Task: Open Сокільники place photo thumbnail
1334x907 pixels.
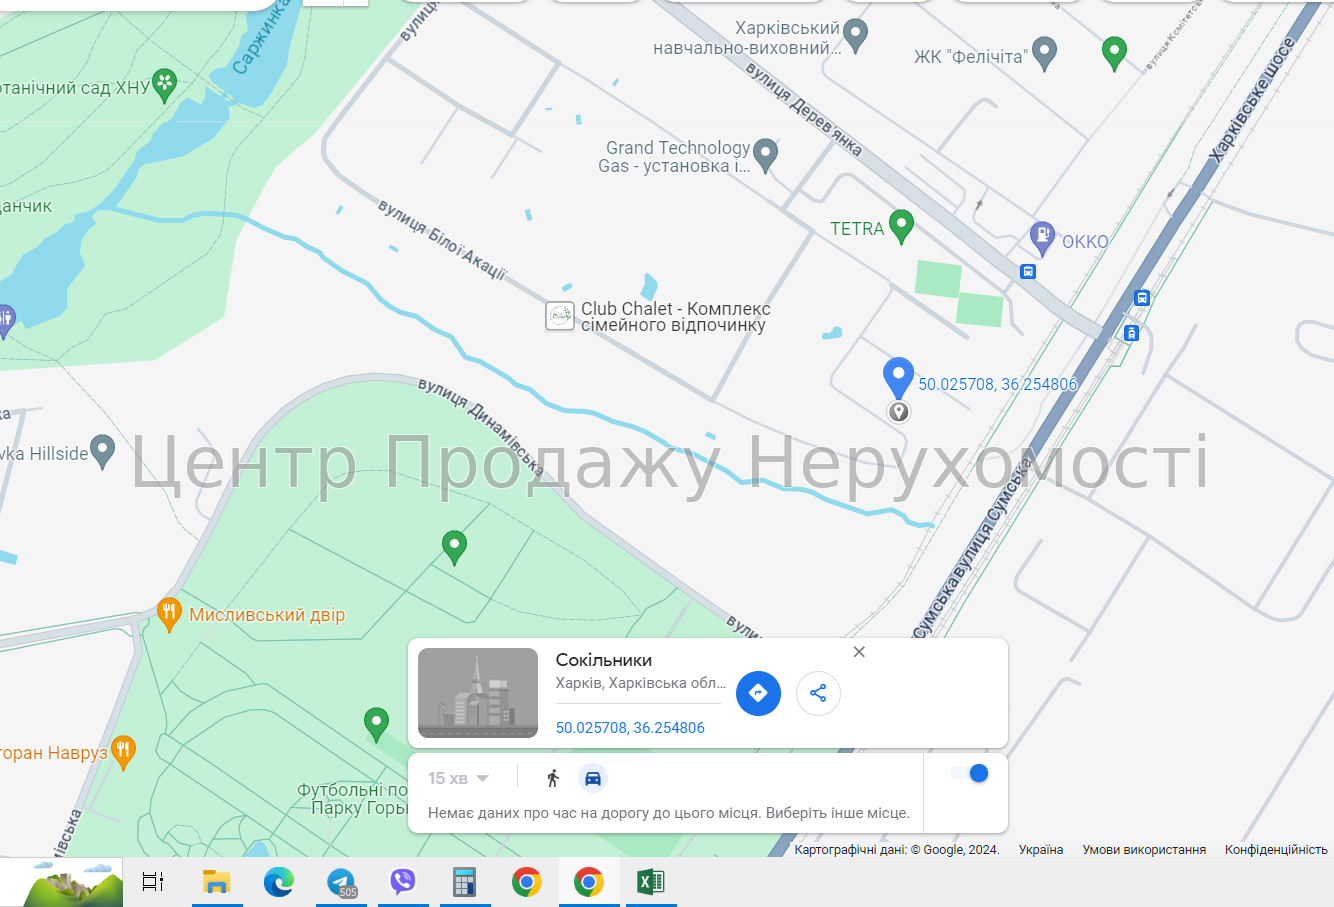Action: point(478,693)
